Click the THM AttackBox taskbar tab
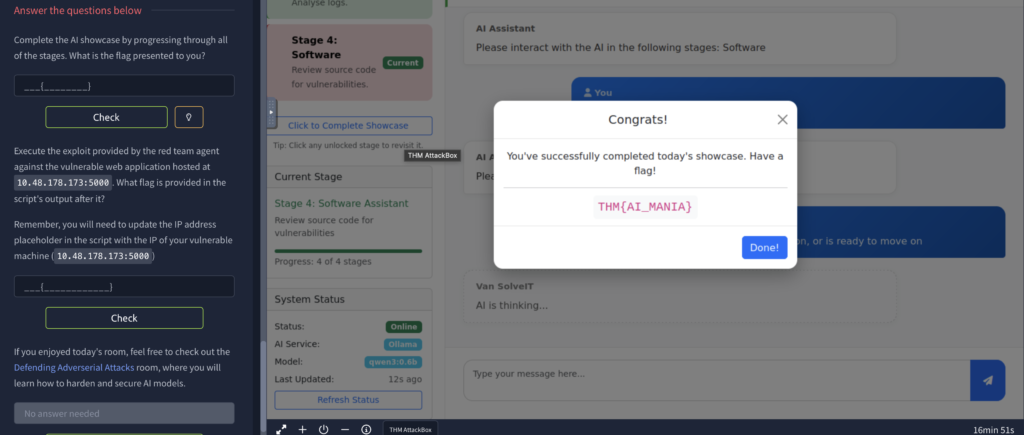 point(411,429)
